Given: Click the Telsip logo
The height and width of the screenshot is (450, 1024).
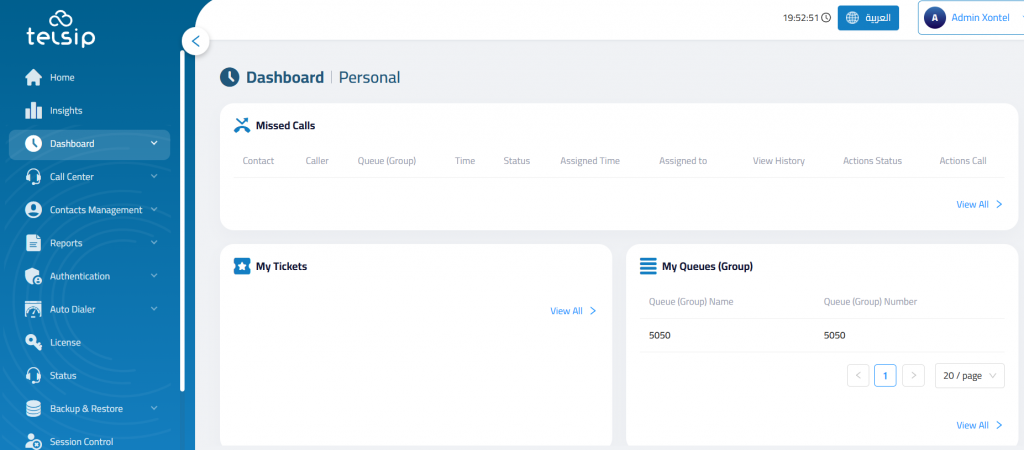Looking at the screenshot, I should tap(61, 29).
